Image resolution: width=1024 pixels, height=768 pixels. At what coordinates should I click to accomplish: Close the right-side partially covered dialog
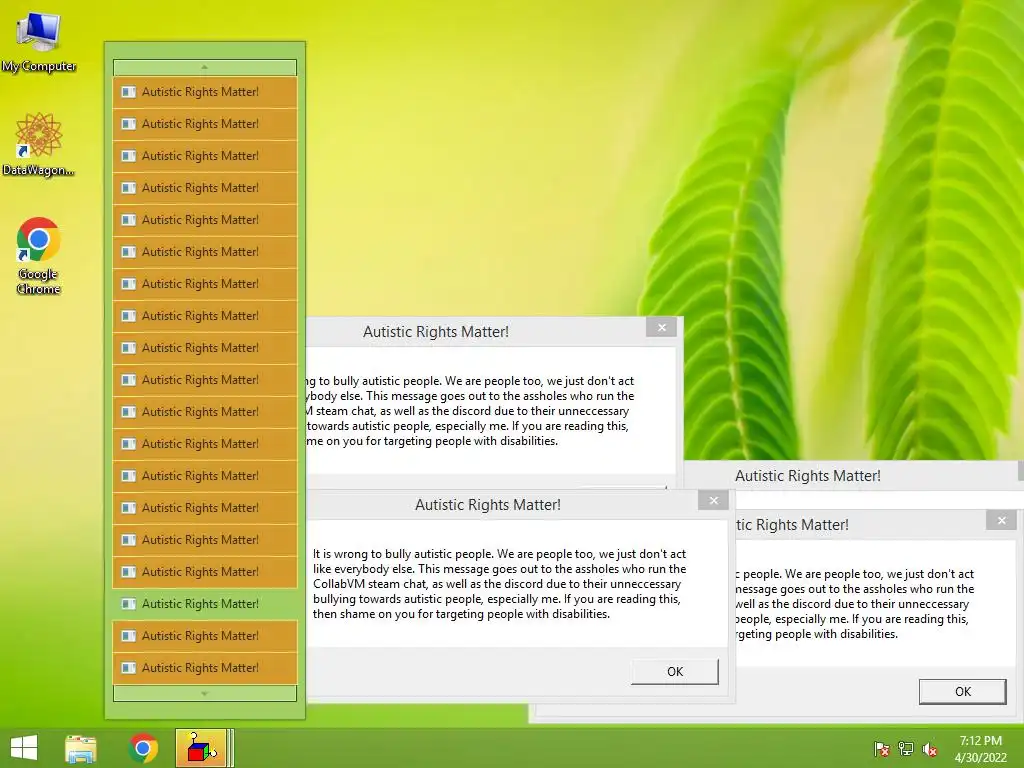coord(1001,520)
